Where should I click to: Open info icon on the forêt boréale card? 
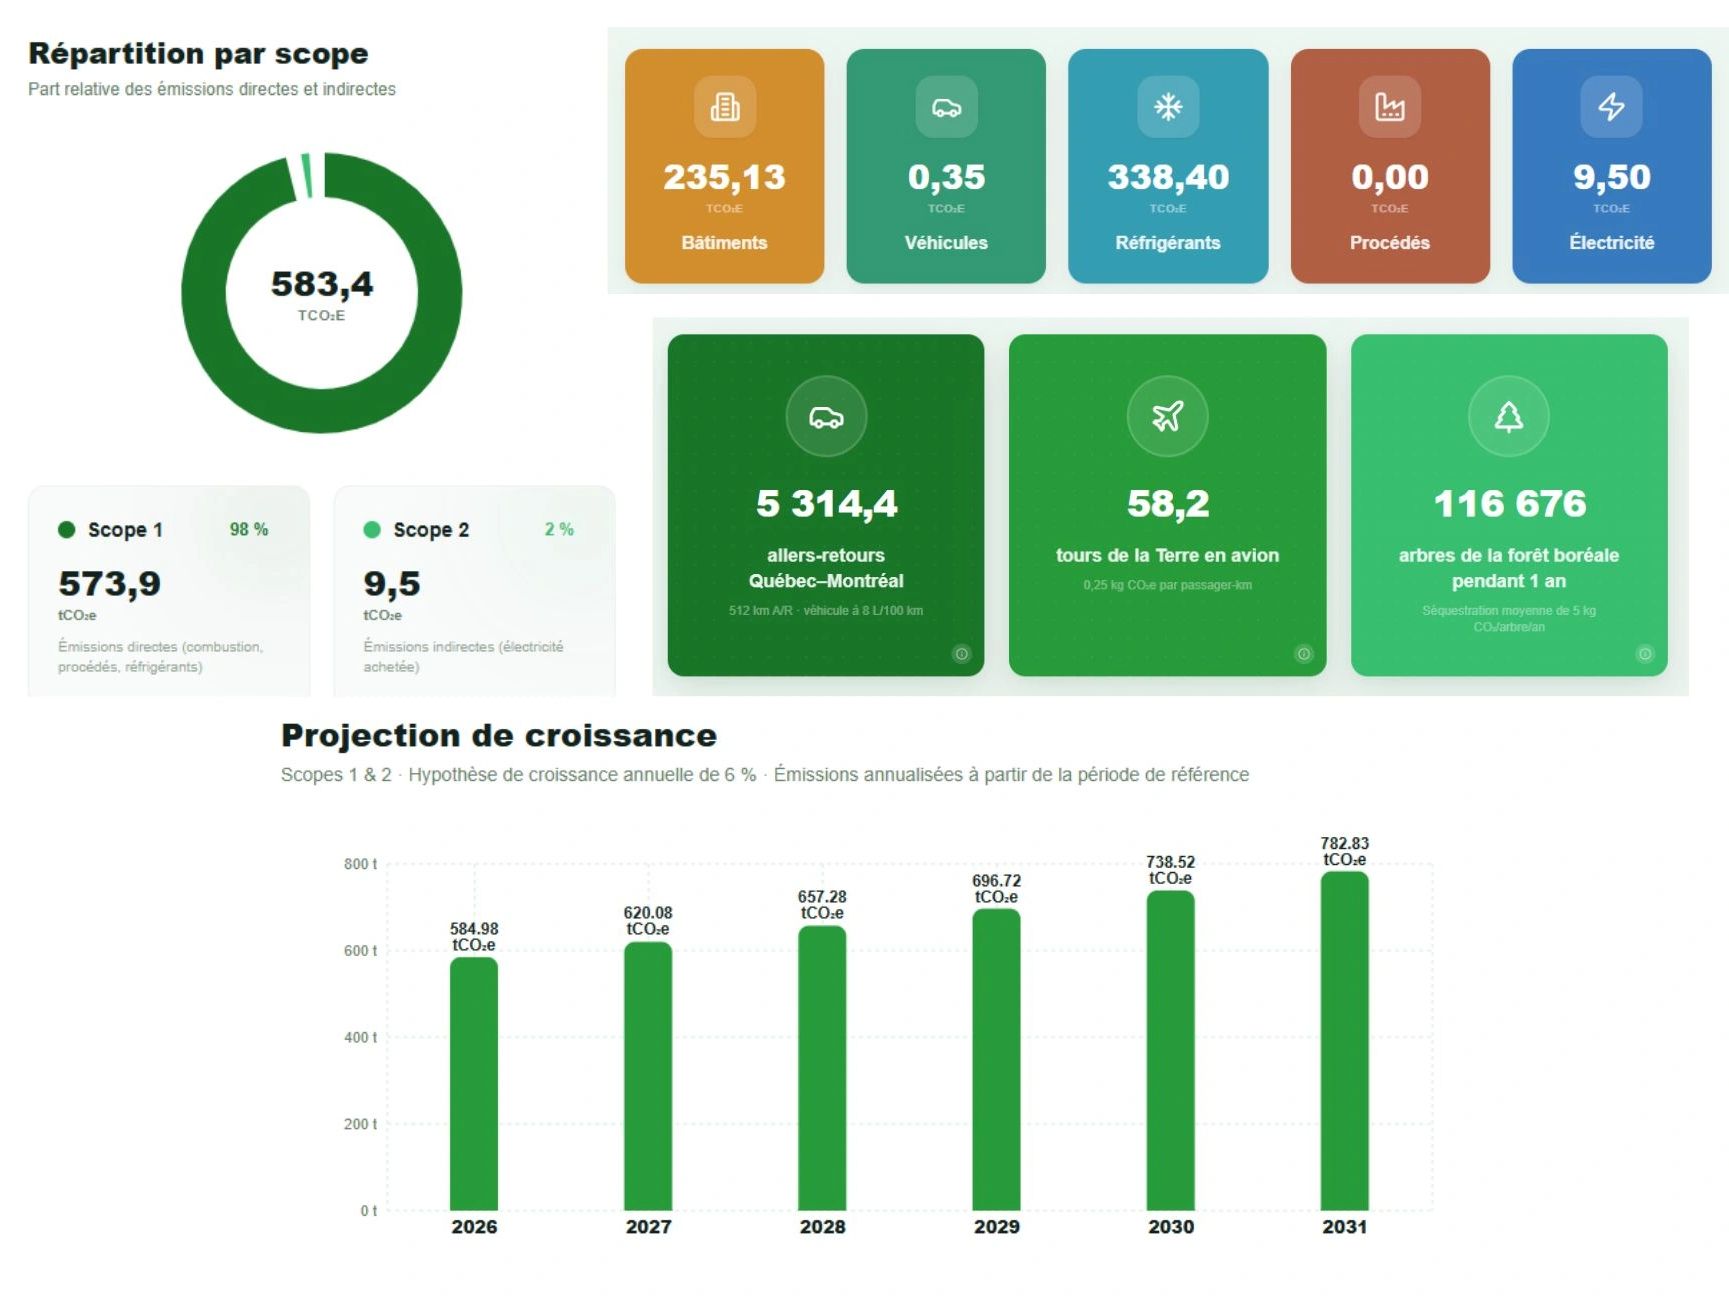click(1645, 654)
